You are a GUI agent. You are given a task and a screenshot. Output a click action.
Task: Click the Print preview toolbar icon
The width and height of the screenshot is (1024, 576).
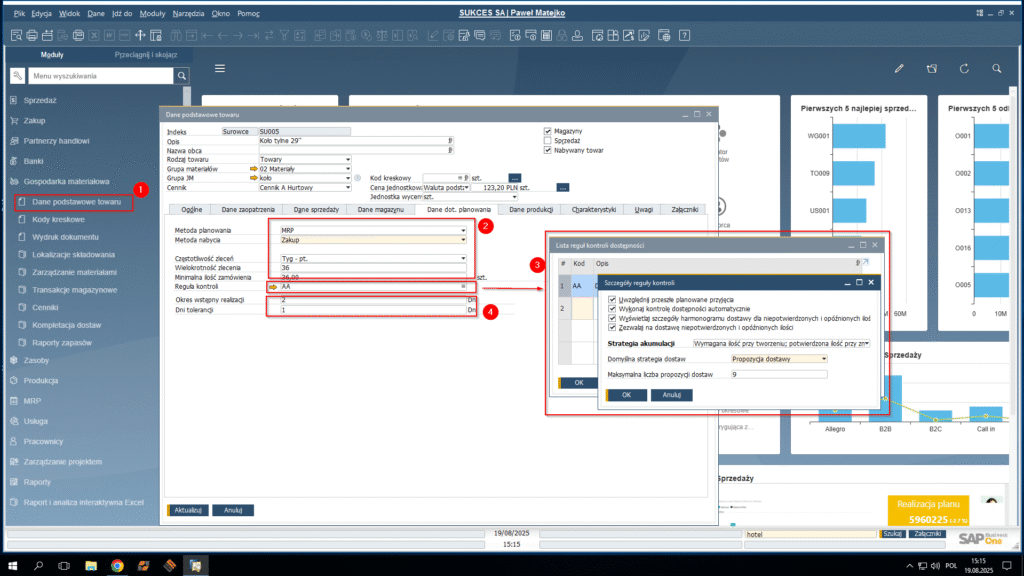click(16, 35)
